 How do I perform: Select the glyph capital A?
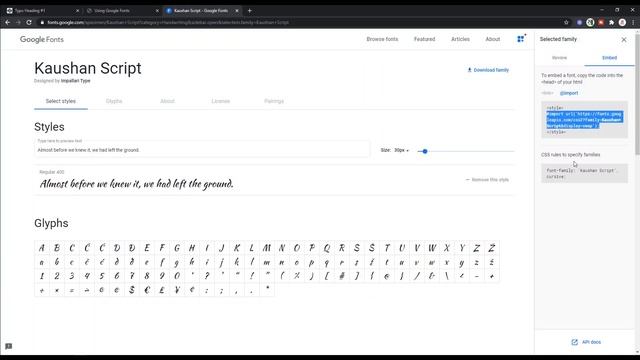point(42,248)
